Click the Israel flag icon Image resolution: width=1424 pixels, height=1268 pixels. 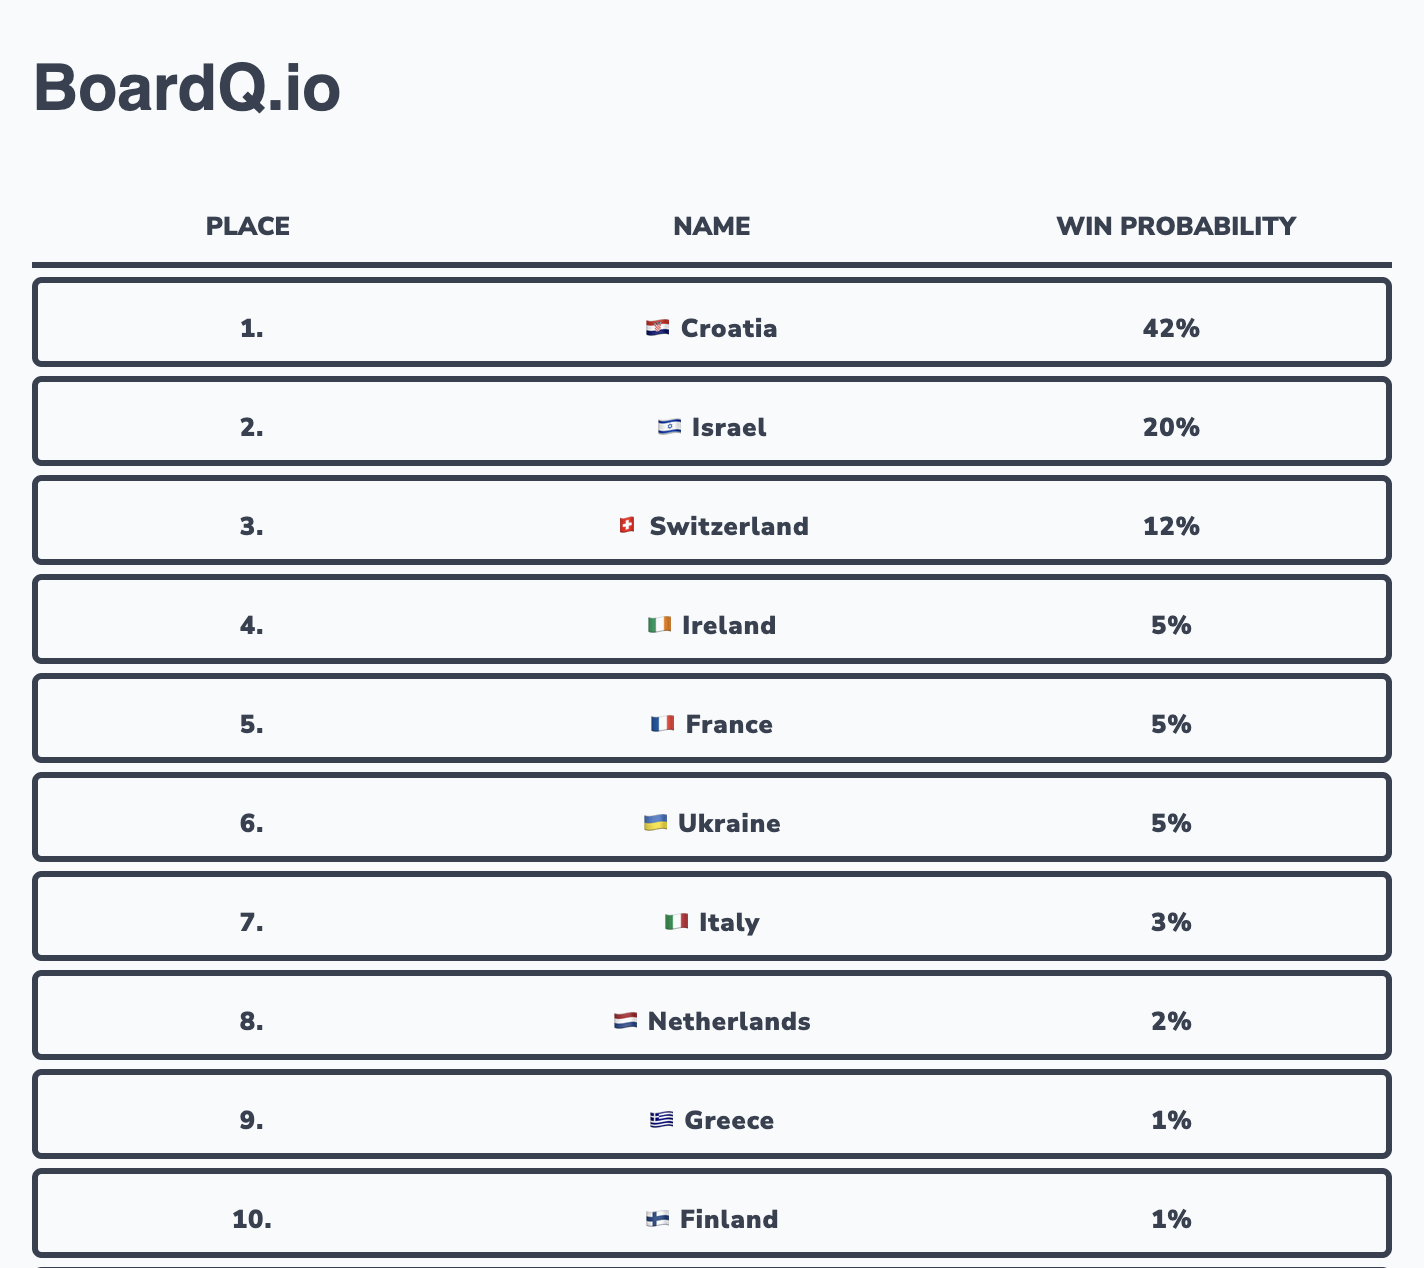tap(668, 427)
